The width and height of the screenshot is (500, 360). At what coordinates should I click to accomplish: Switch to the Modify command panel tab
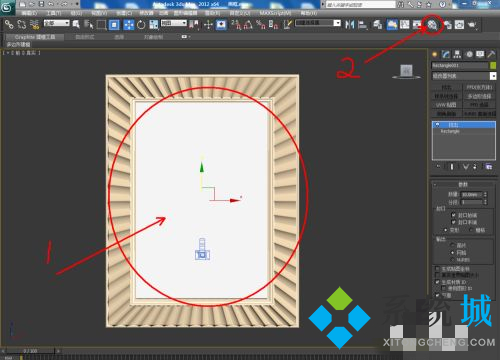(446, 54)
